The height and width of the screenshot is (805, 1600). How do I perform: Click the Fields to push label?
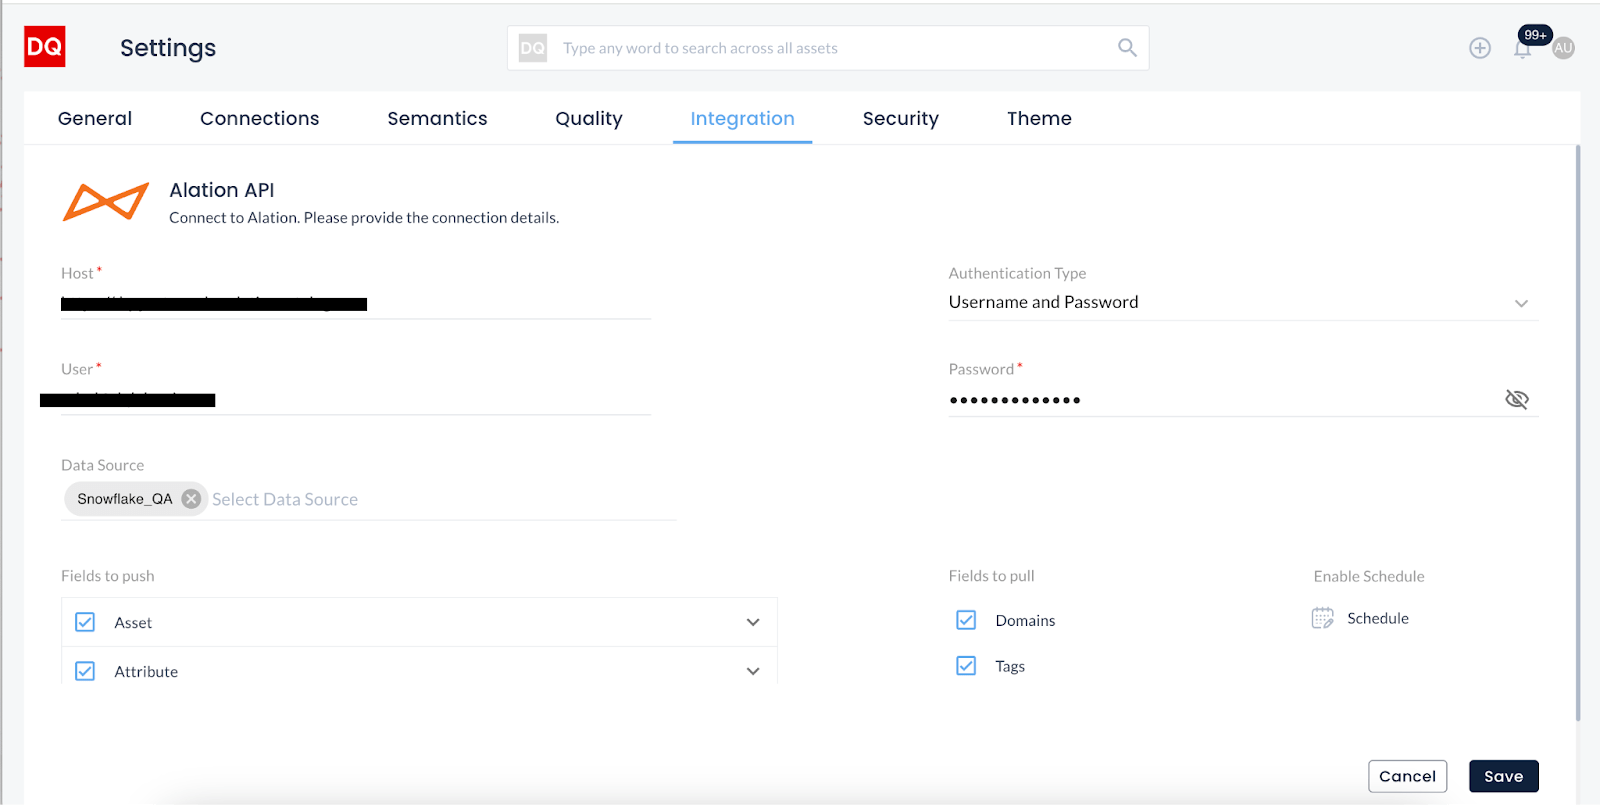(108, 576)
